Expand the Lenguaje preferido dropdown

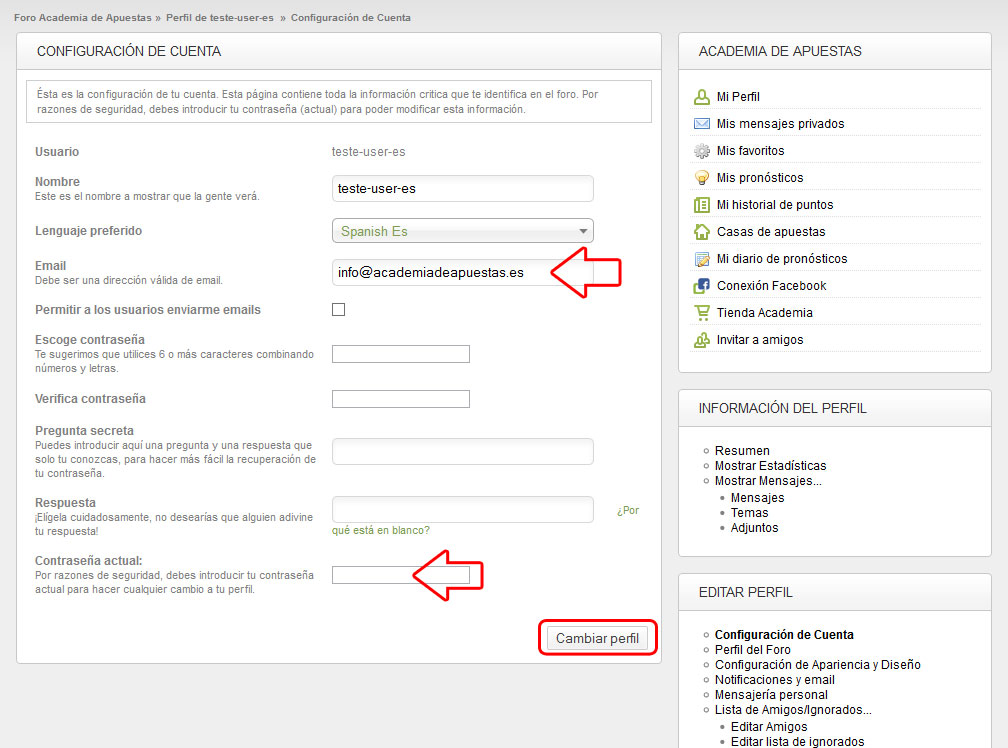(462, 231)
